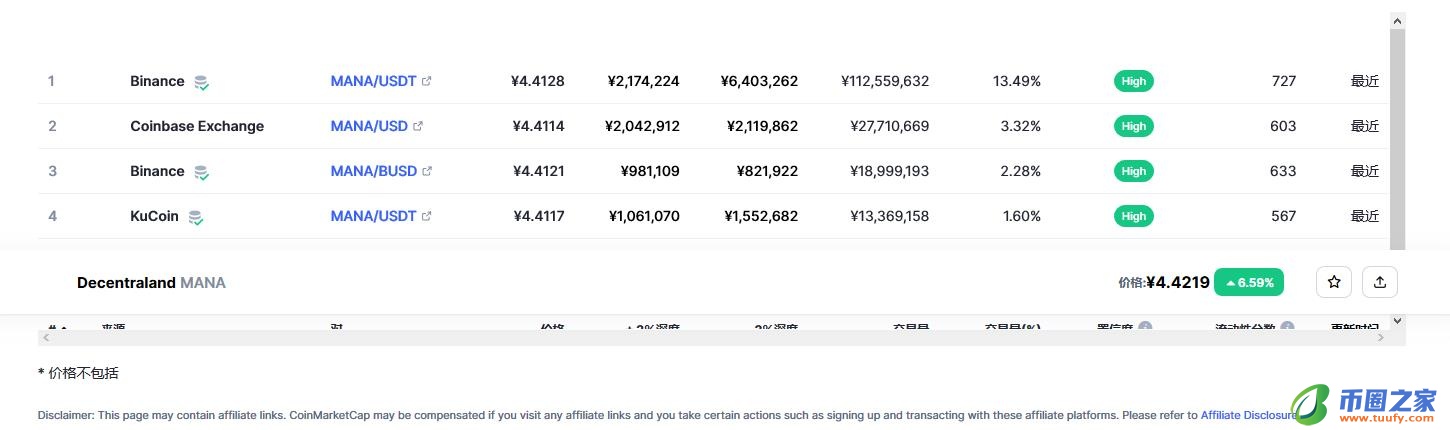Screen dimensions: 1450x430
Task: Click the green 6.59% price change badge
Action: pos(1249,282)
